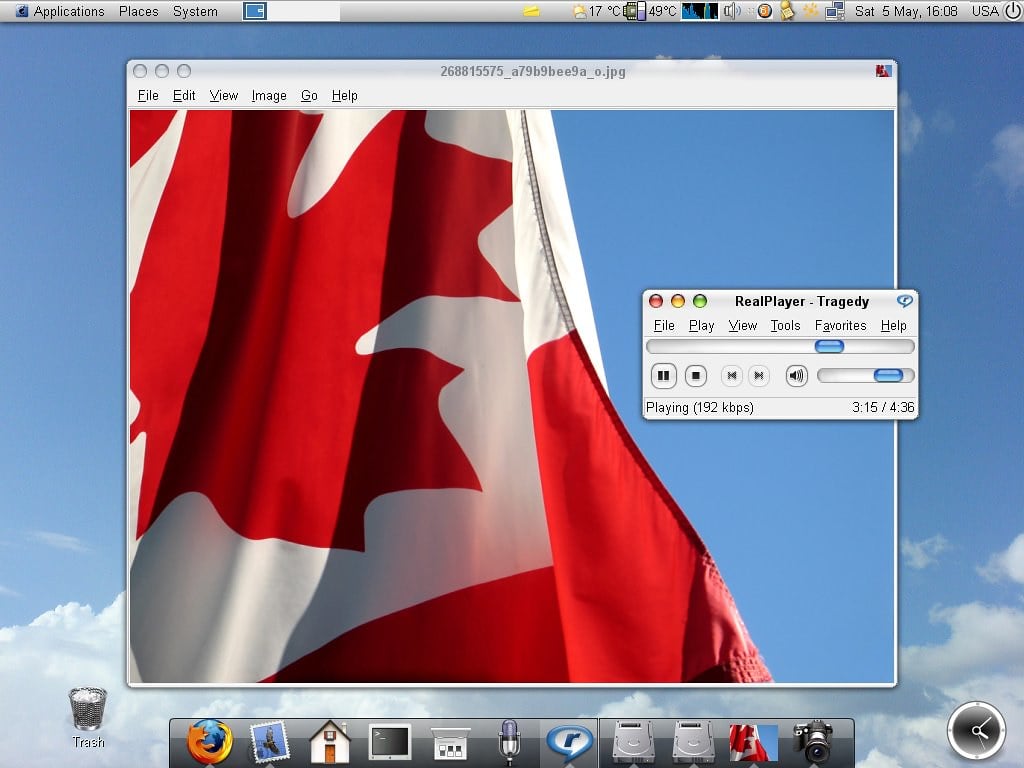Stop playback in RealPlayer
The image size is (1024, 768).
[x=696, y=376]
